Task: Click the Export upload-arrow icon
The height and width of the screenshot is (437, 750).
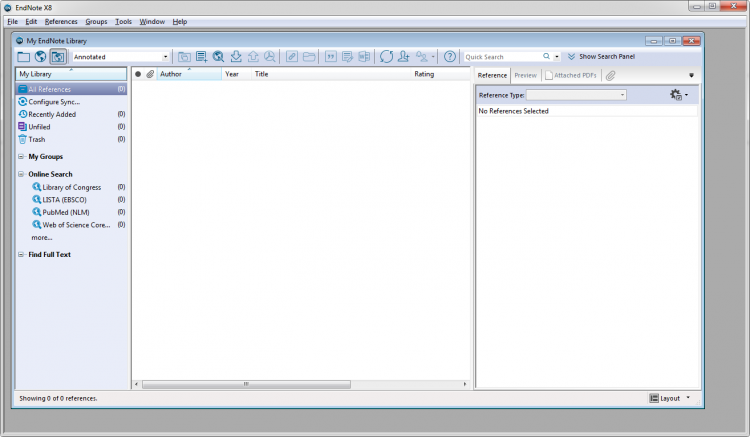Action: (253, 57)
